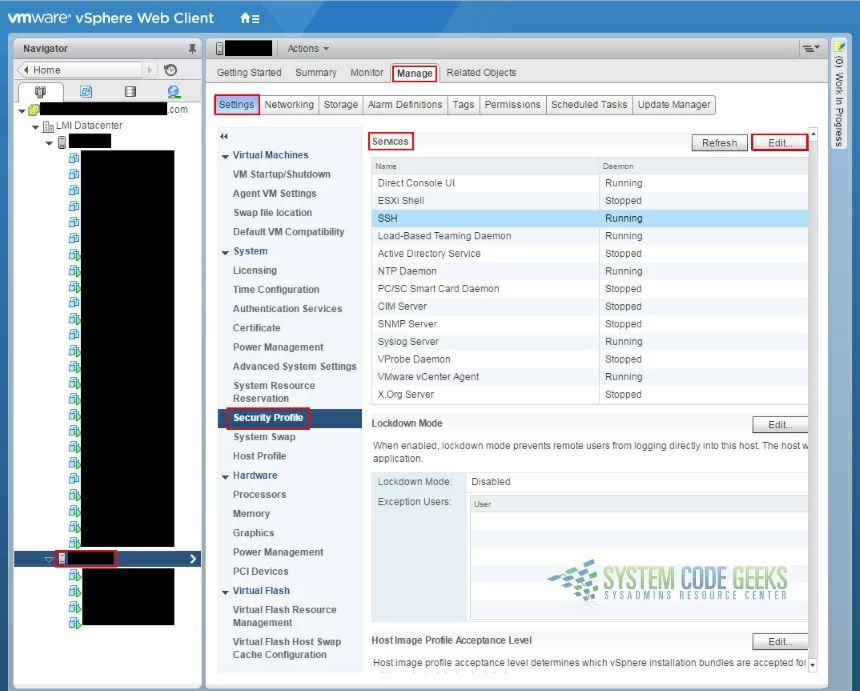Select the ESXi Shell service row

[590, 201]
